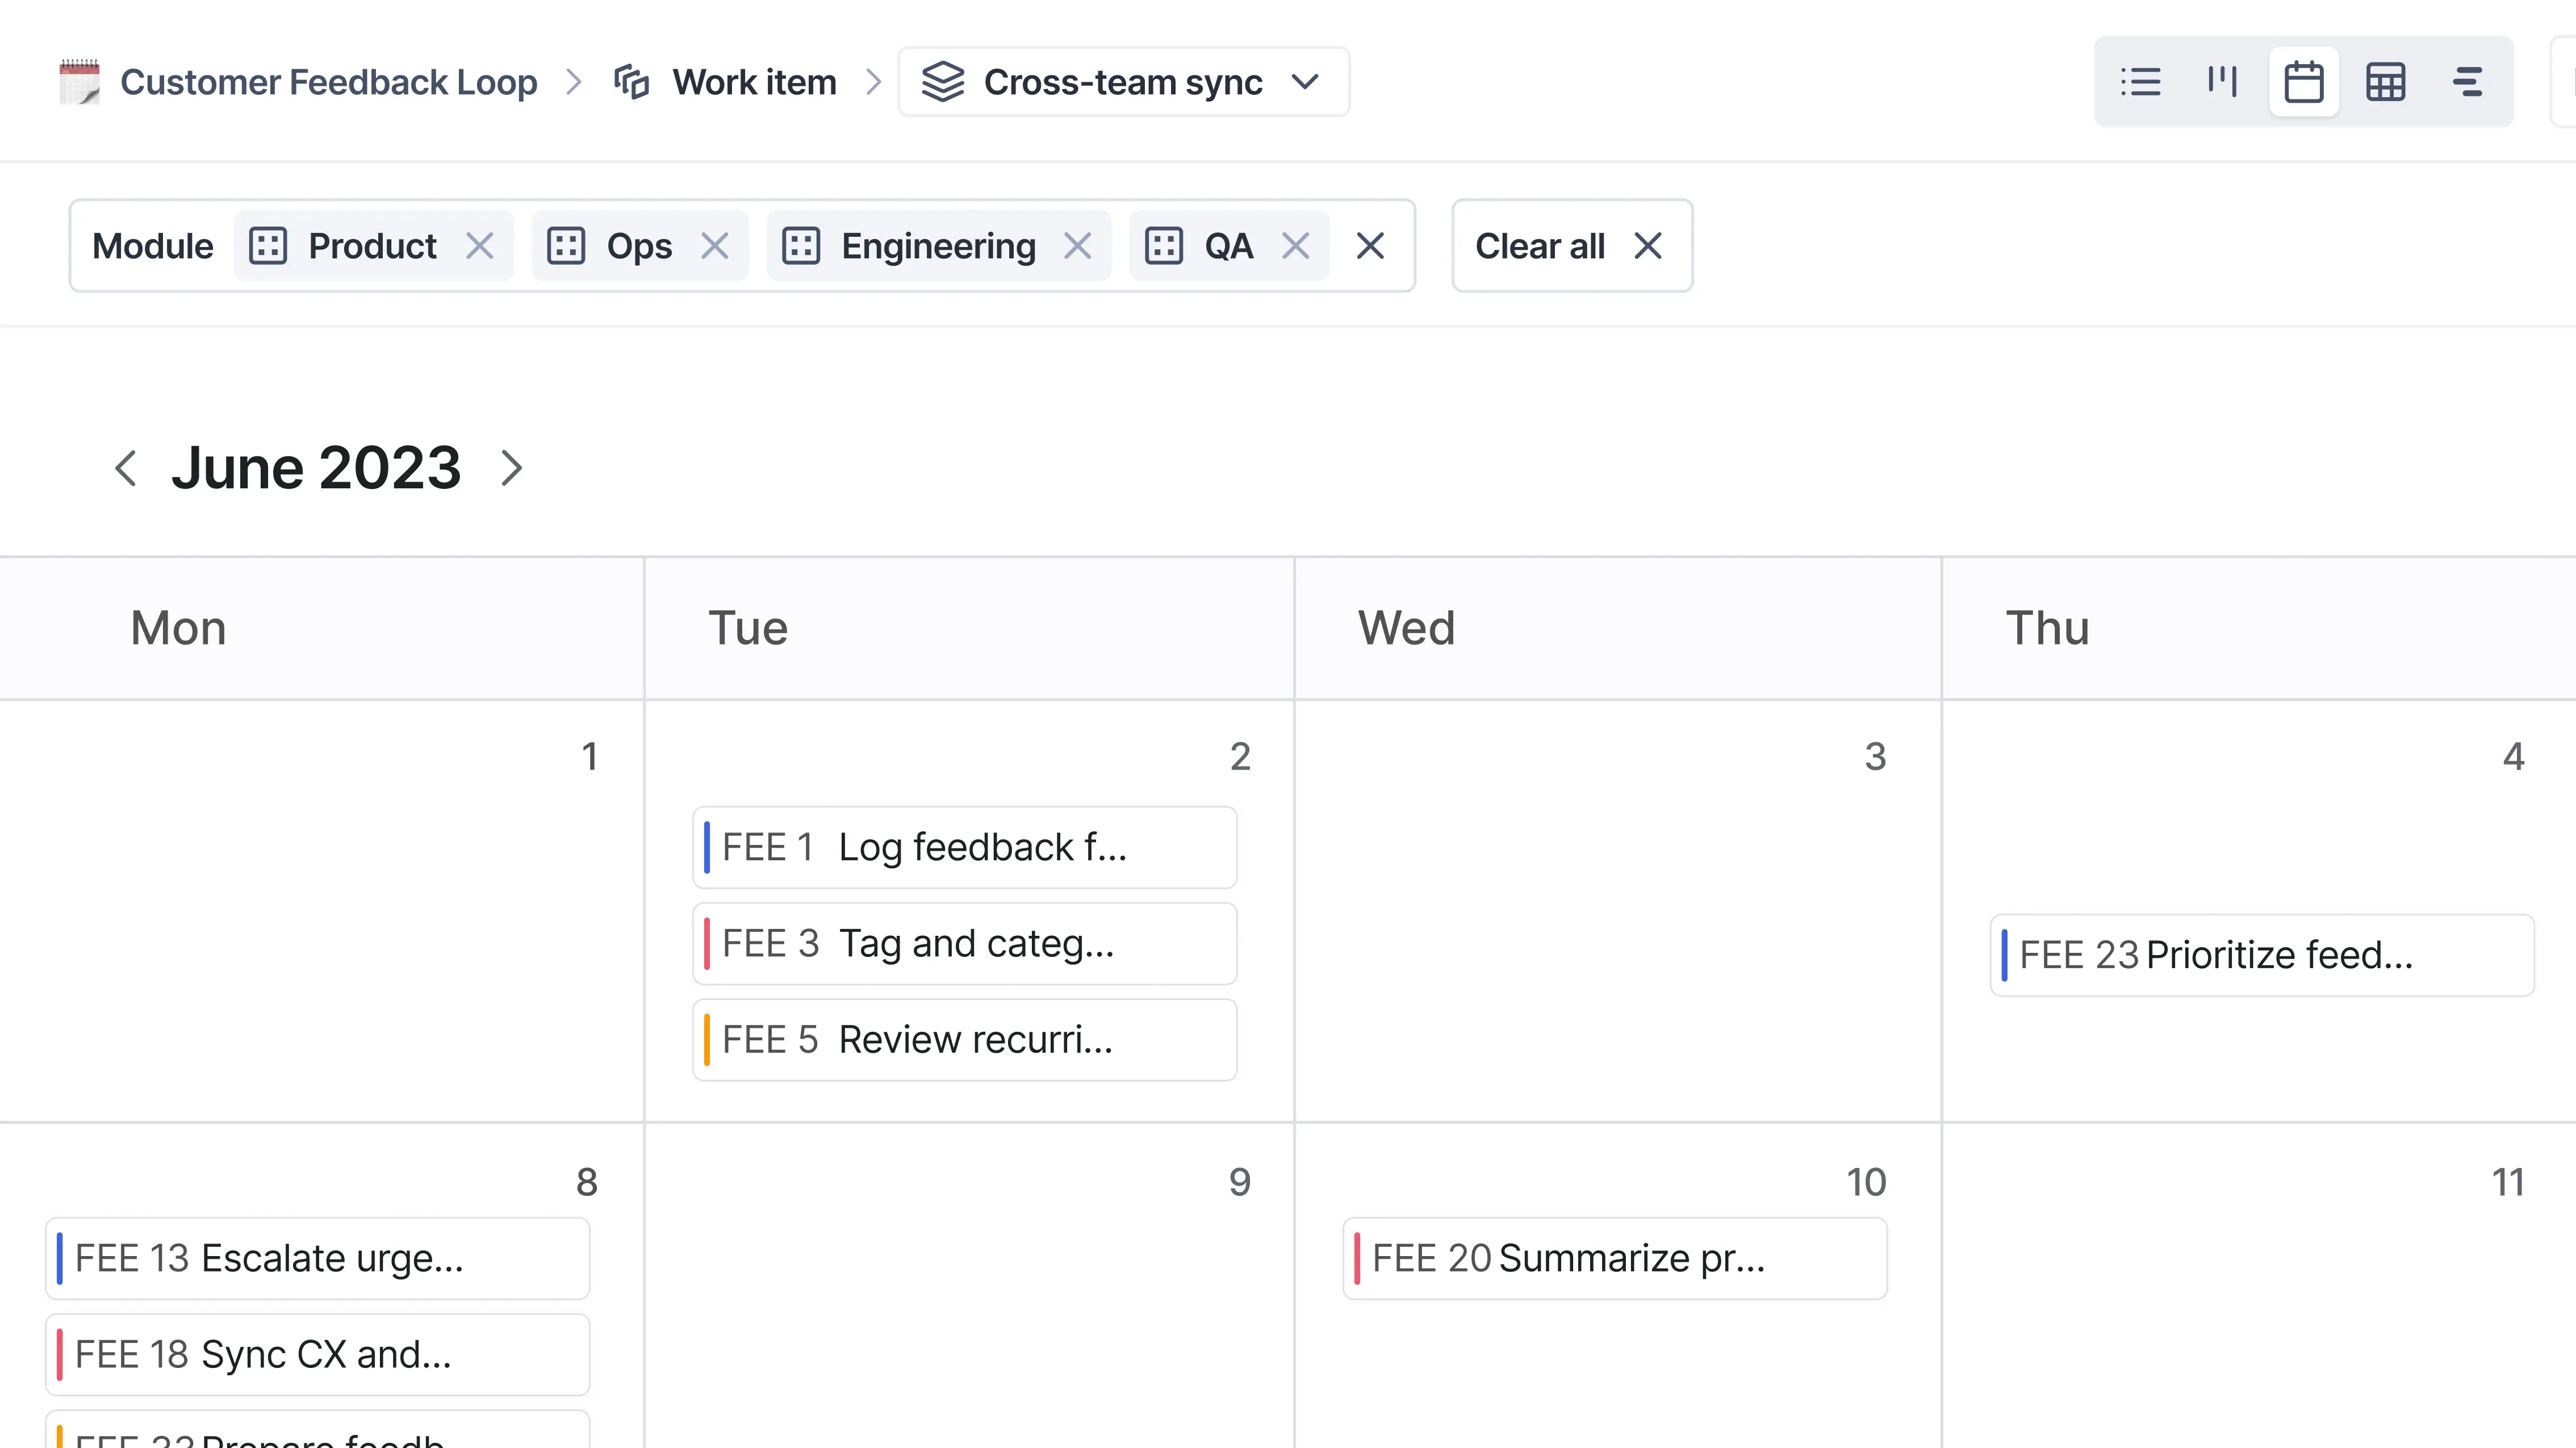
Task: Remove the QA module filter
Action: [1296, 246]
